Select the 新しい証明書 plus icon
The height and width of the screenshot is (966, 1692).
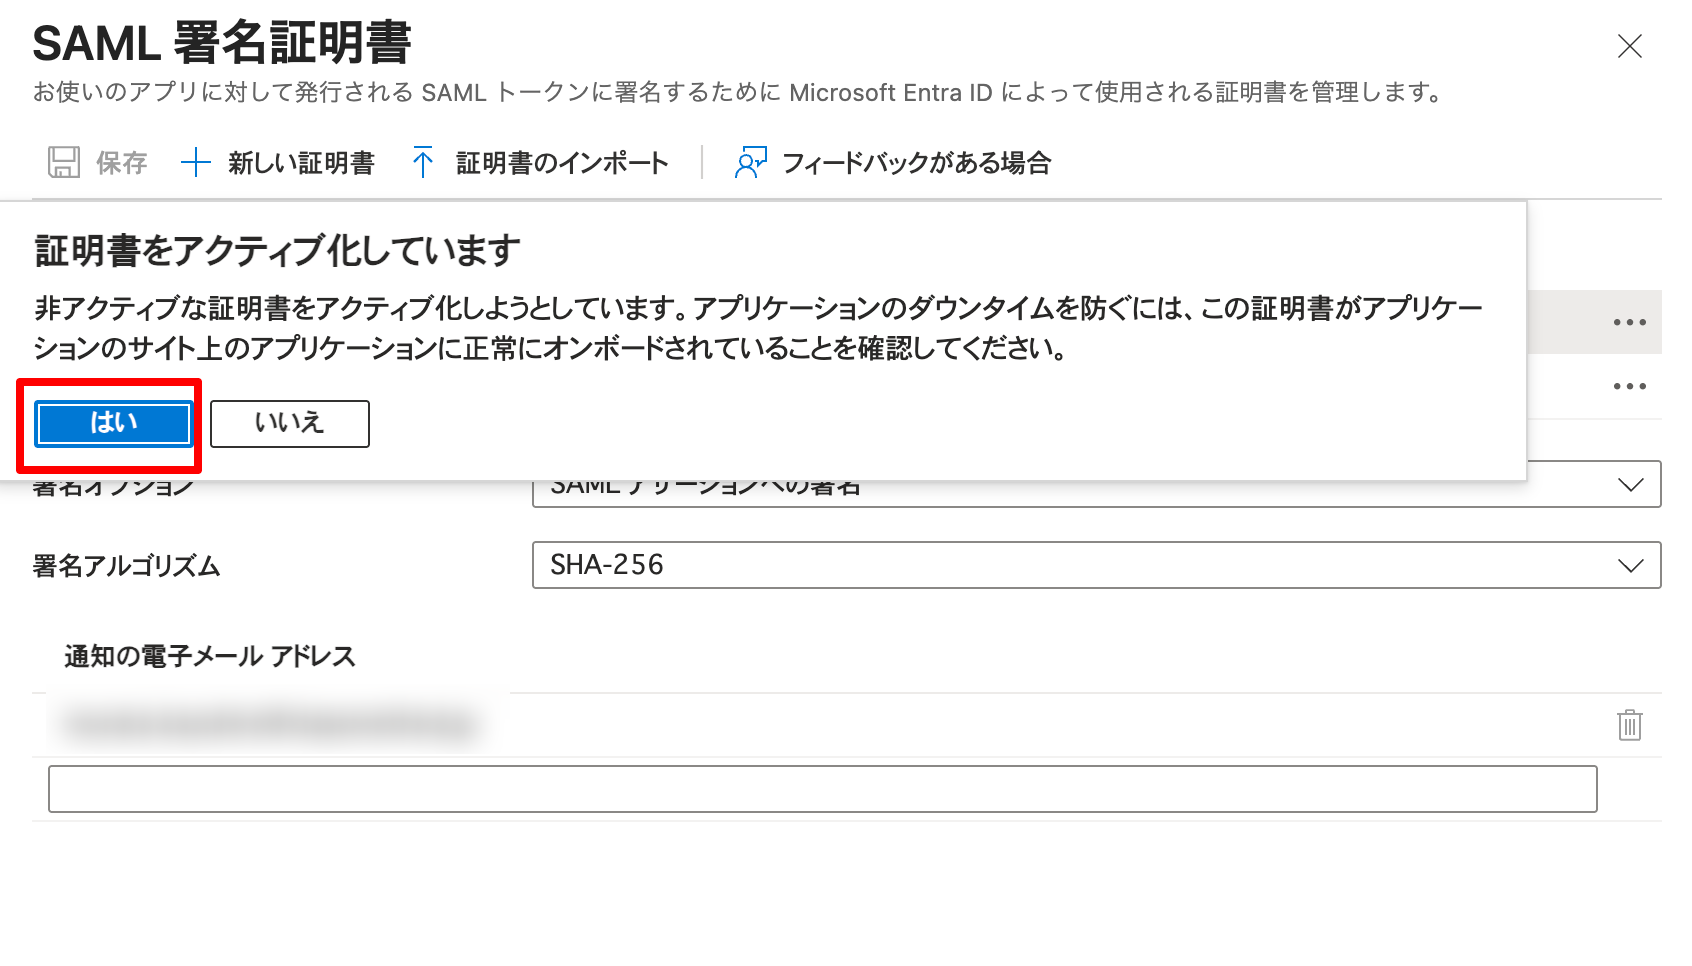tap(196, 162)
